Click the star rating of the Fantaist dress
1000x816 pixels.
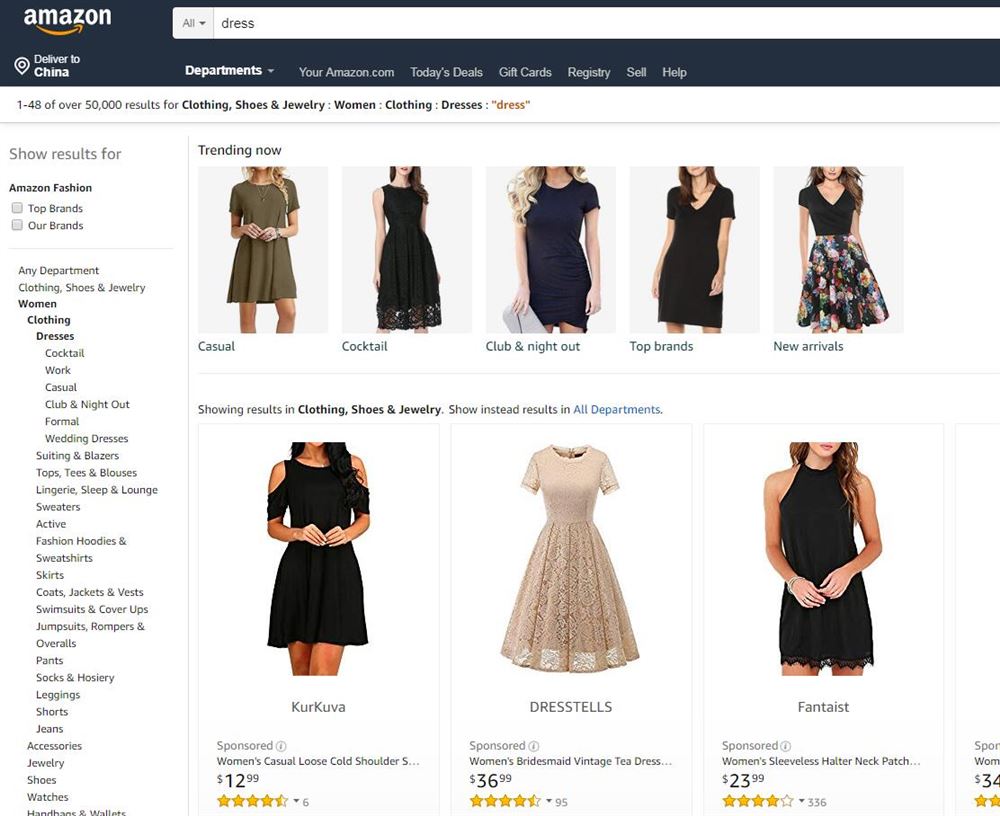click(758, 801)
